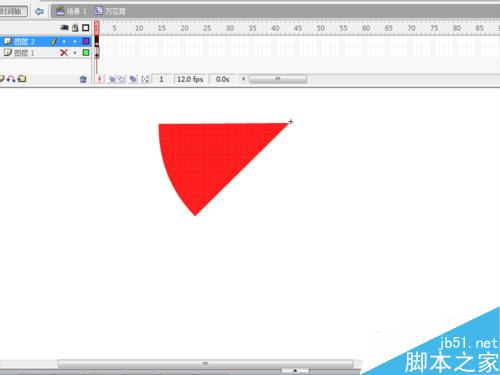Image resolution: width=500 pixels, height=375 pixels.
Task: Select the 图层 1 layer
Action: coord(45,53)
